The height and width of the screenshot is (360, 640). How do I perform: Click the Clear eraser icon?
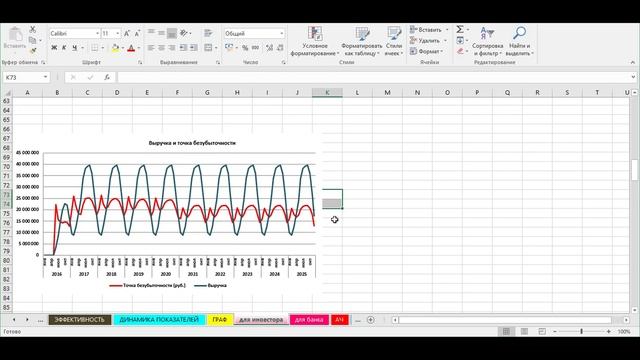pyautogui.click(x=460, y=51)
